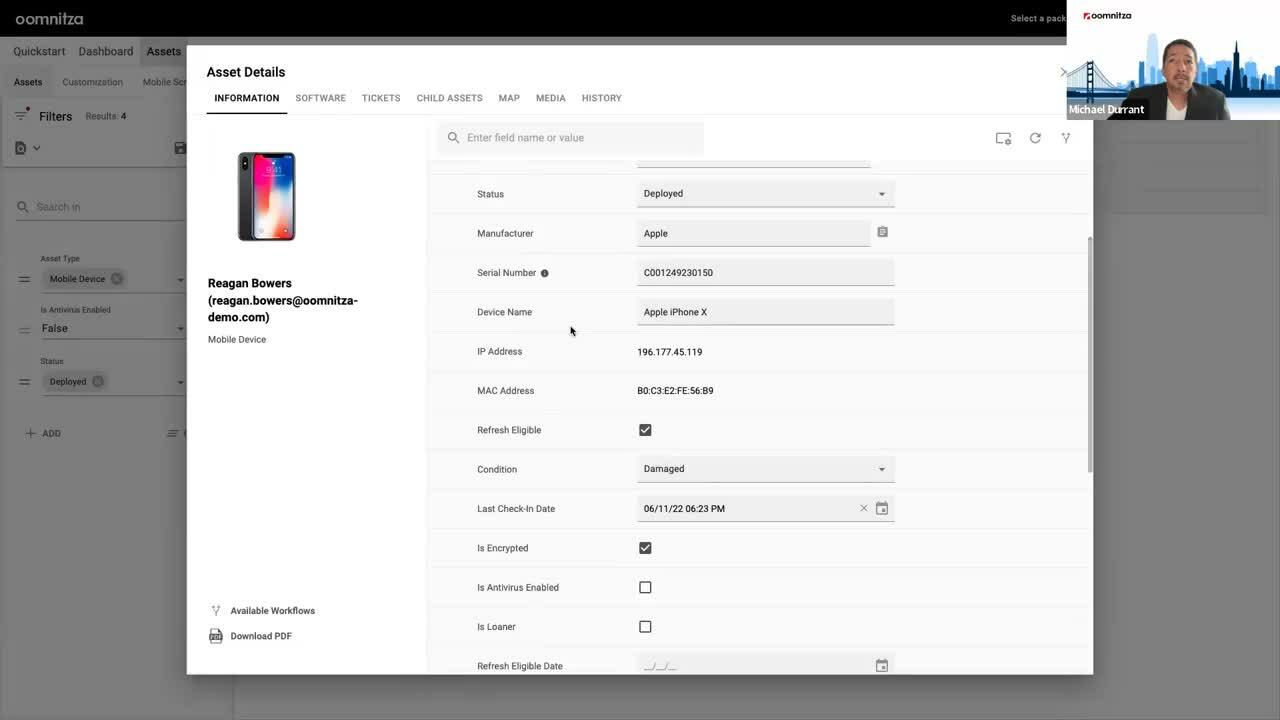This screenshot has width=1280, height=720.
Task: Click the iPhone X device thumbnail image
Action: tap(266, 197)
